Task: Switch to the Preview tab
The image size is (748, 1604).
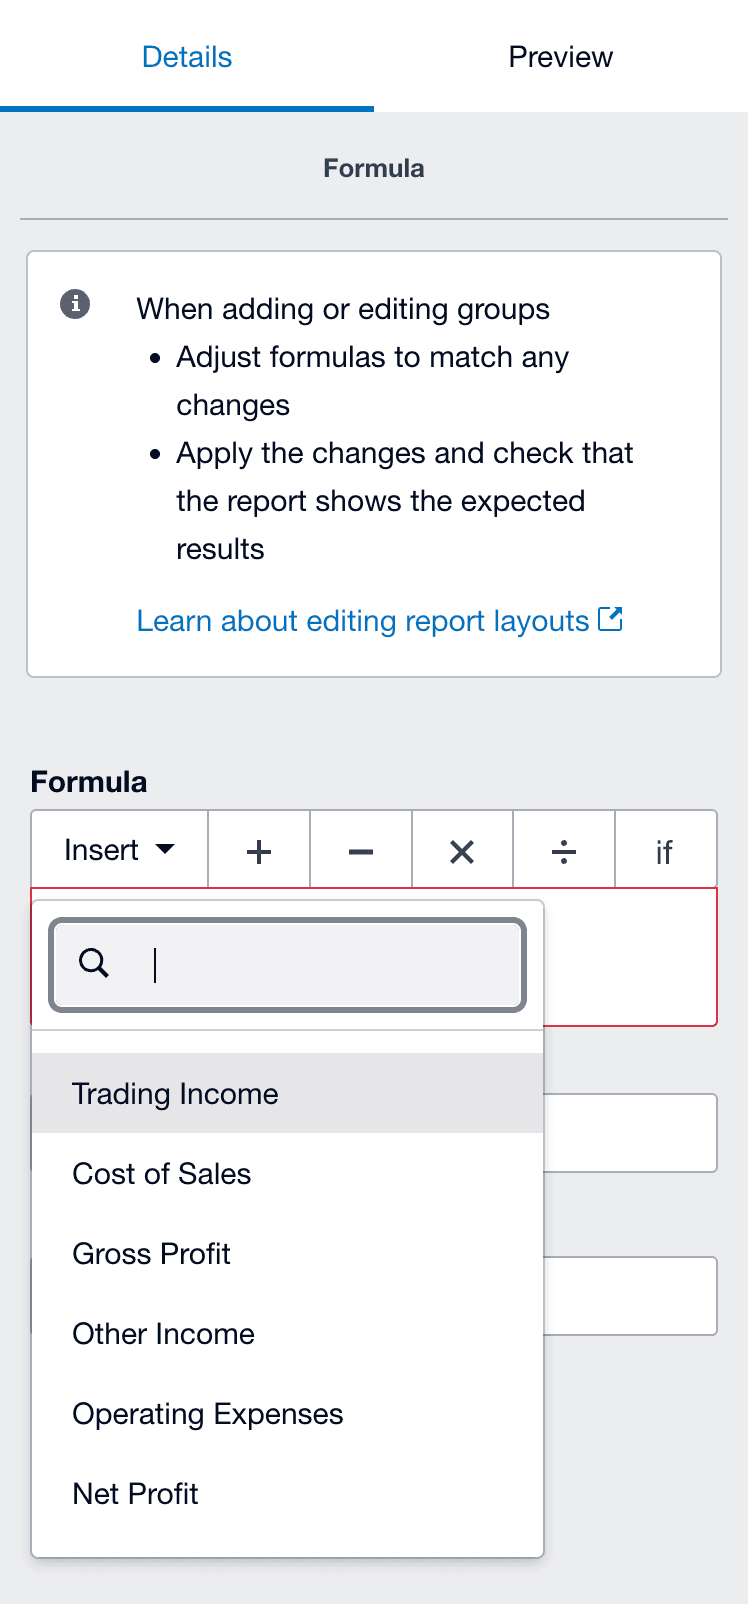Action: pyautogui.click(x=560, y=57)
